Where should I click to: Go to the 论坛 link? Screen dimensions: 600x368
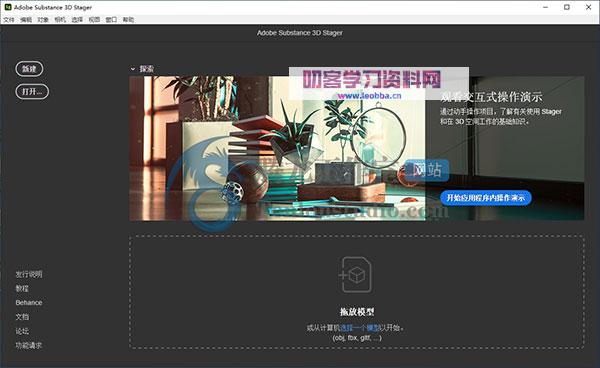click(22, 331)
